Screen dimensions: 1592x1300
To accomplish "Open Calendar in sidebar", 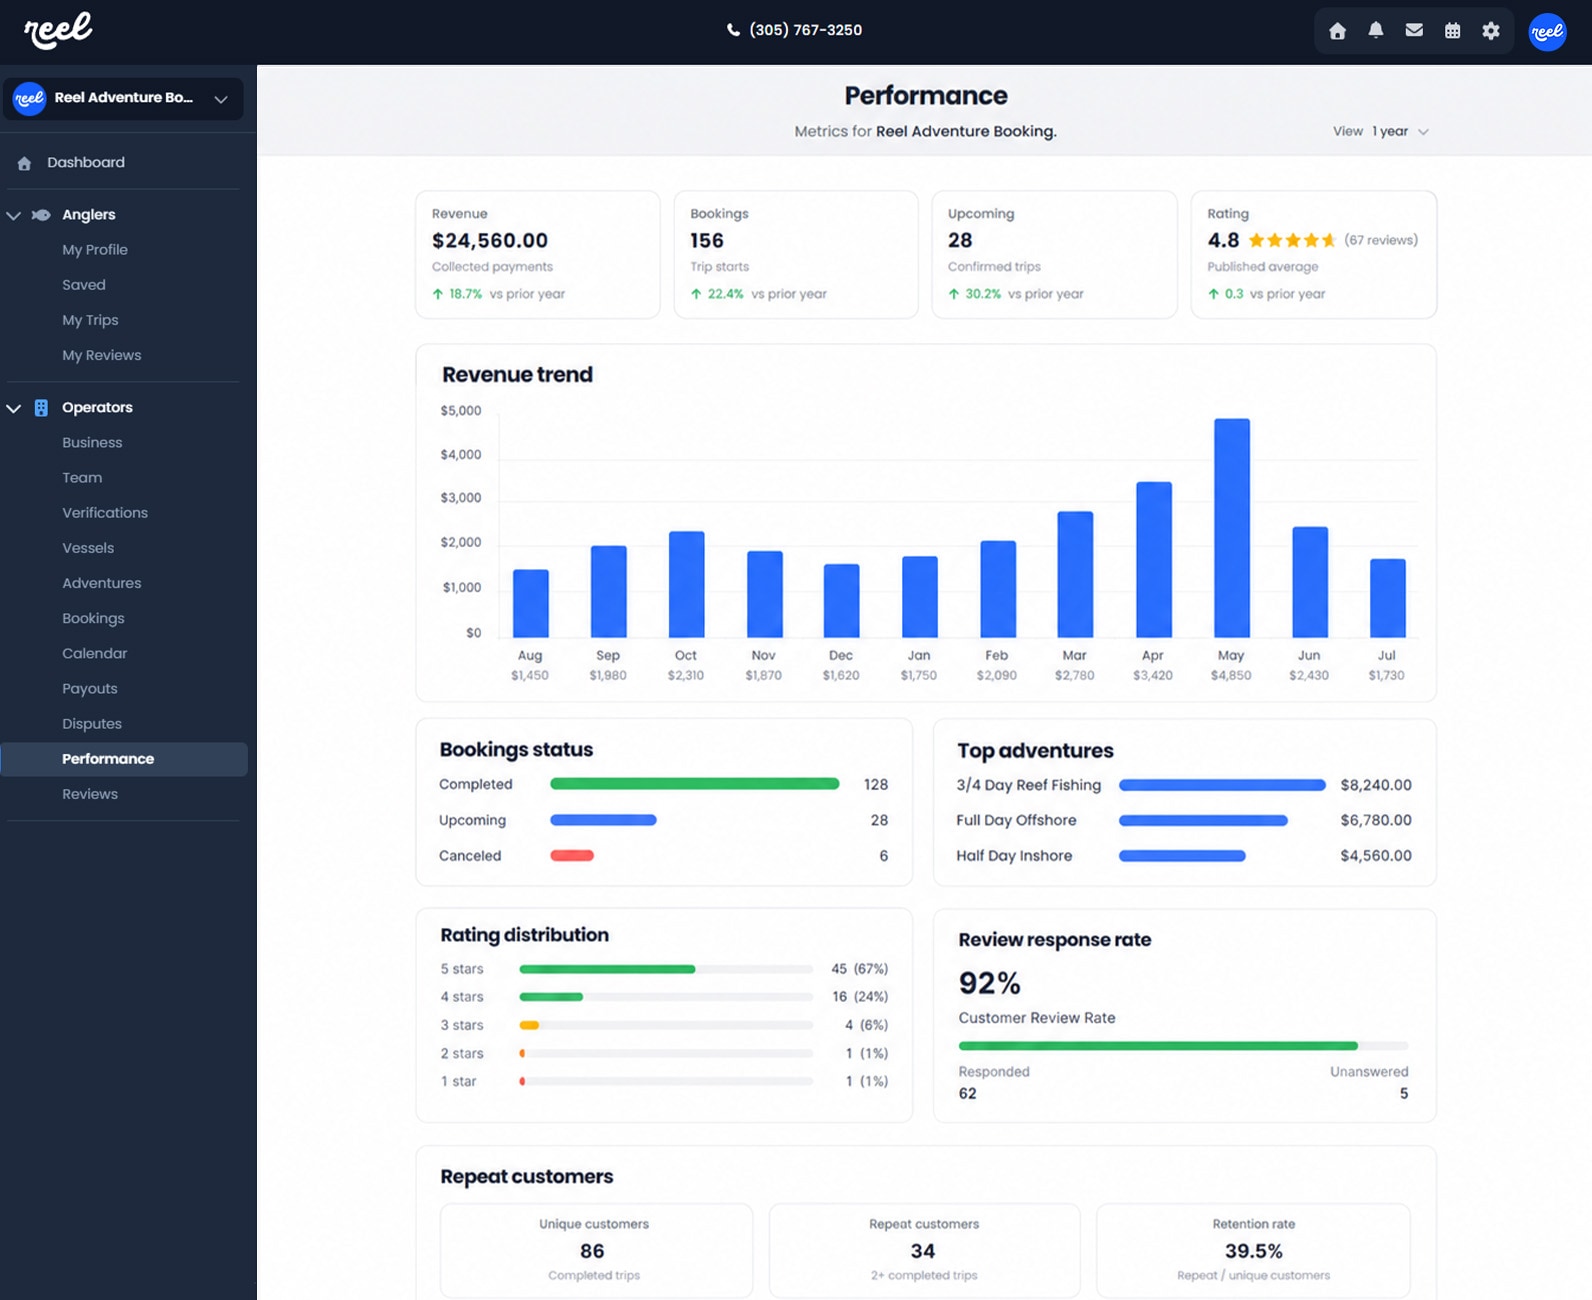I will (95, 653).
